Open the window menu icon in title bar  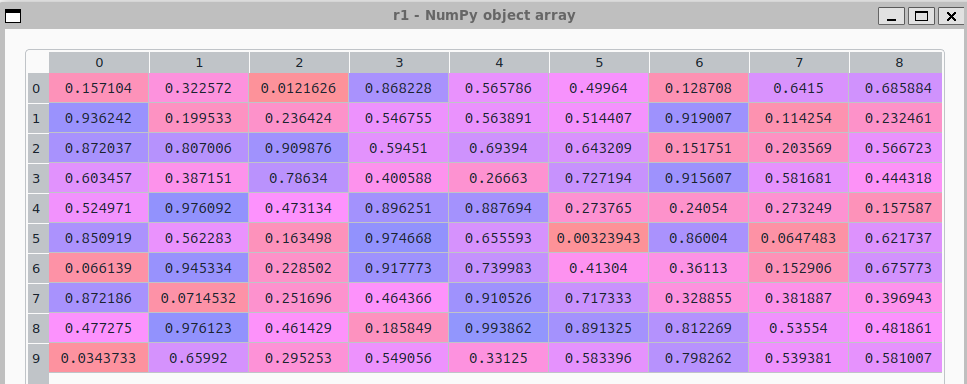point(13,16)
